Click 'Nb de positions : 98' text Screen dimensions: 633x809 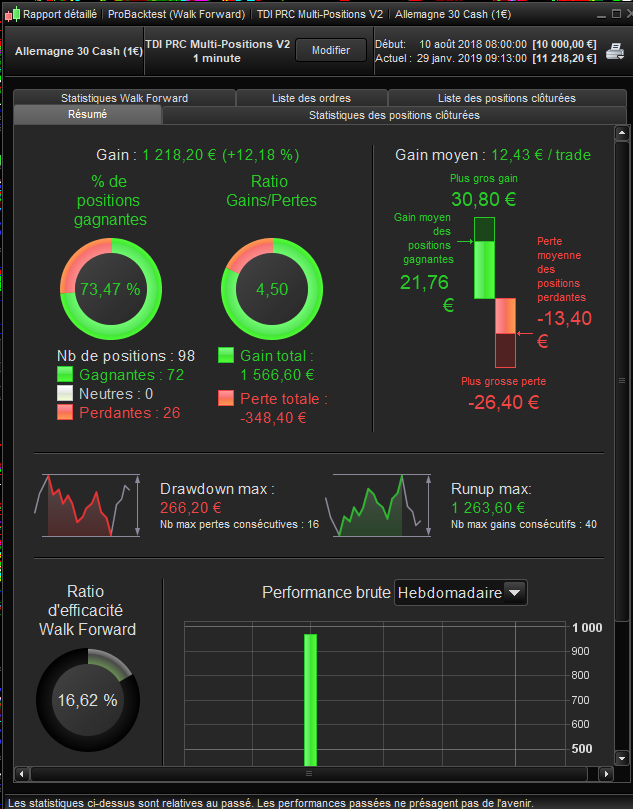[x=126, y=355]
